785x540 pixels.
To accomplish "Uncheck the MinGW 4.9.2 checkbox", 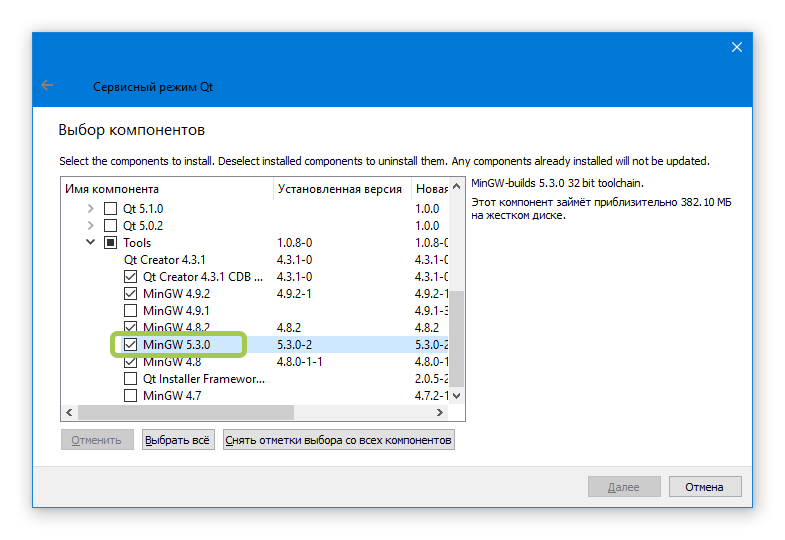I will coord(130,294).
